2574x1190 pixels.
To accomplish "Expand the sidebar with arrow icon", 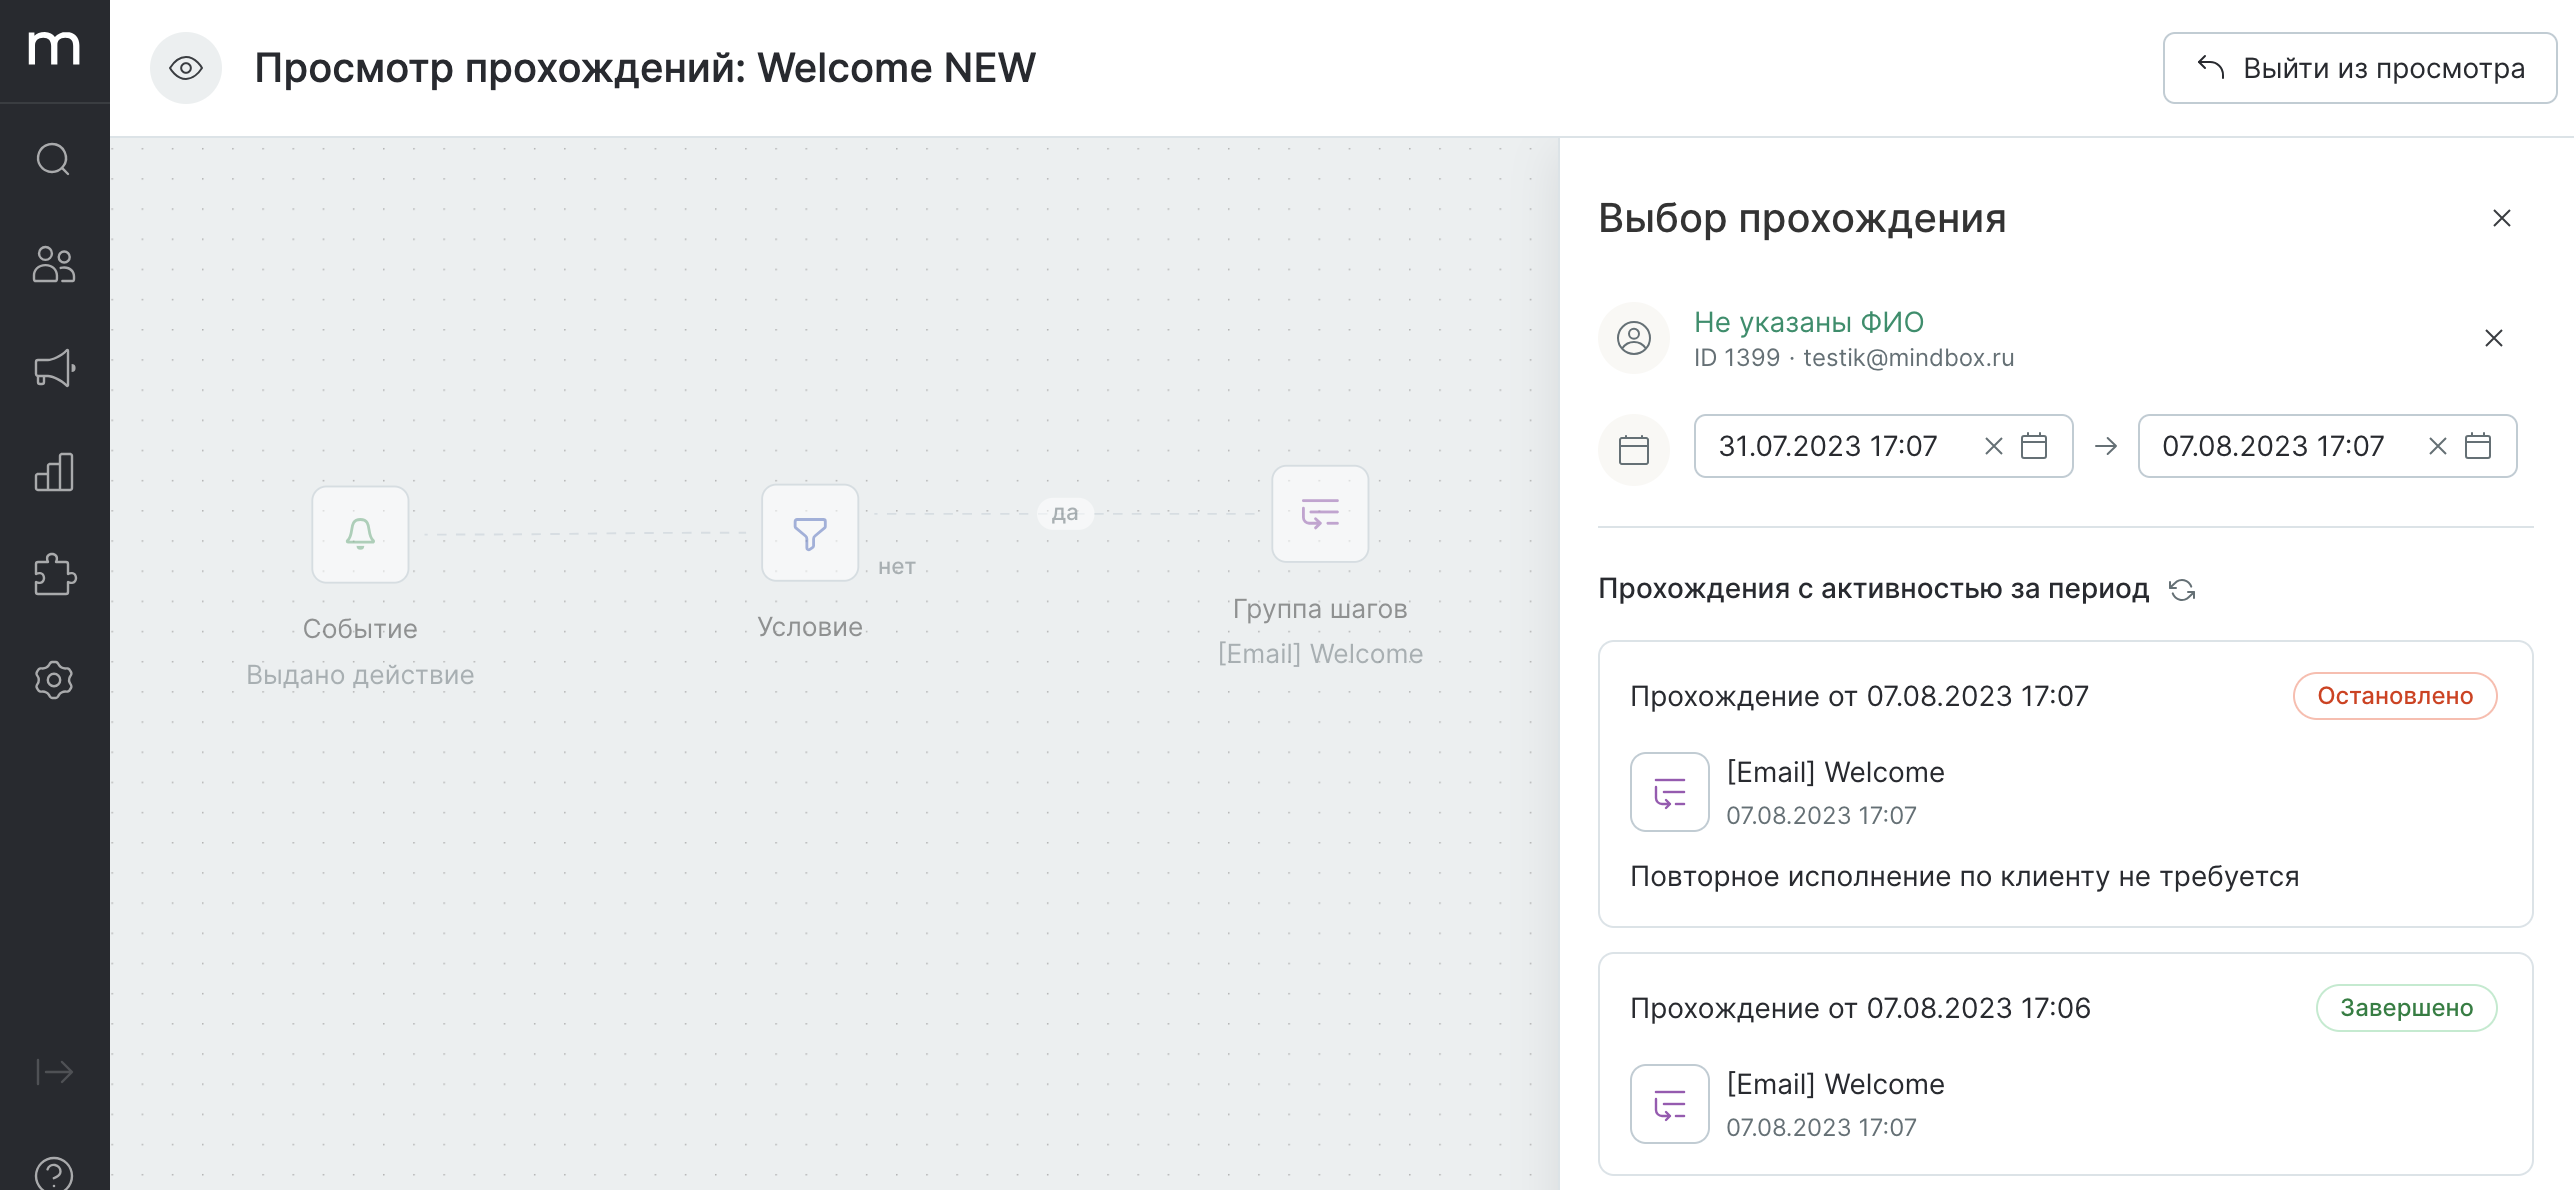I will tap(54, 1072).
